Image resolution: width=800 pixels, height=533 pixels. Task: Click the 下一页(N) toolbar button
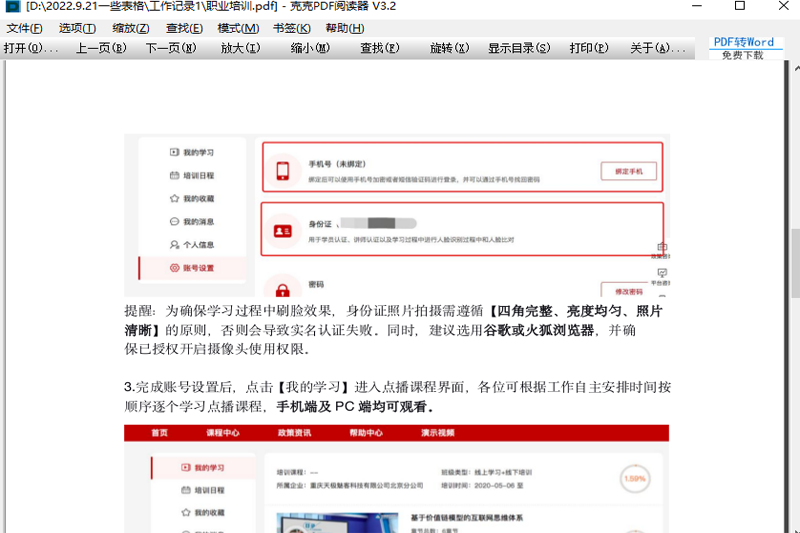tap(172, 48)
